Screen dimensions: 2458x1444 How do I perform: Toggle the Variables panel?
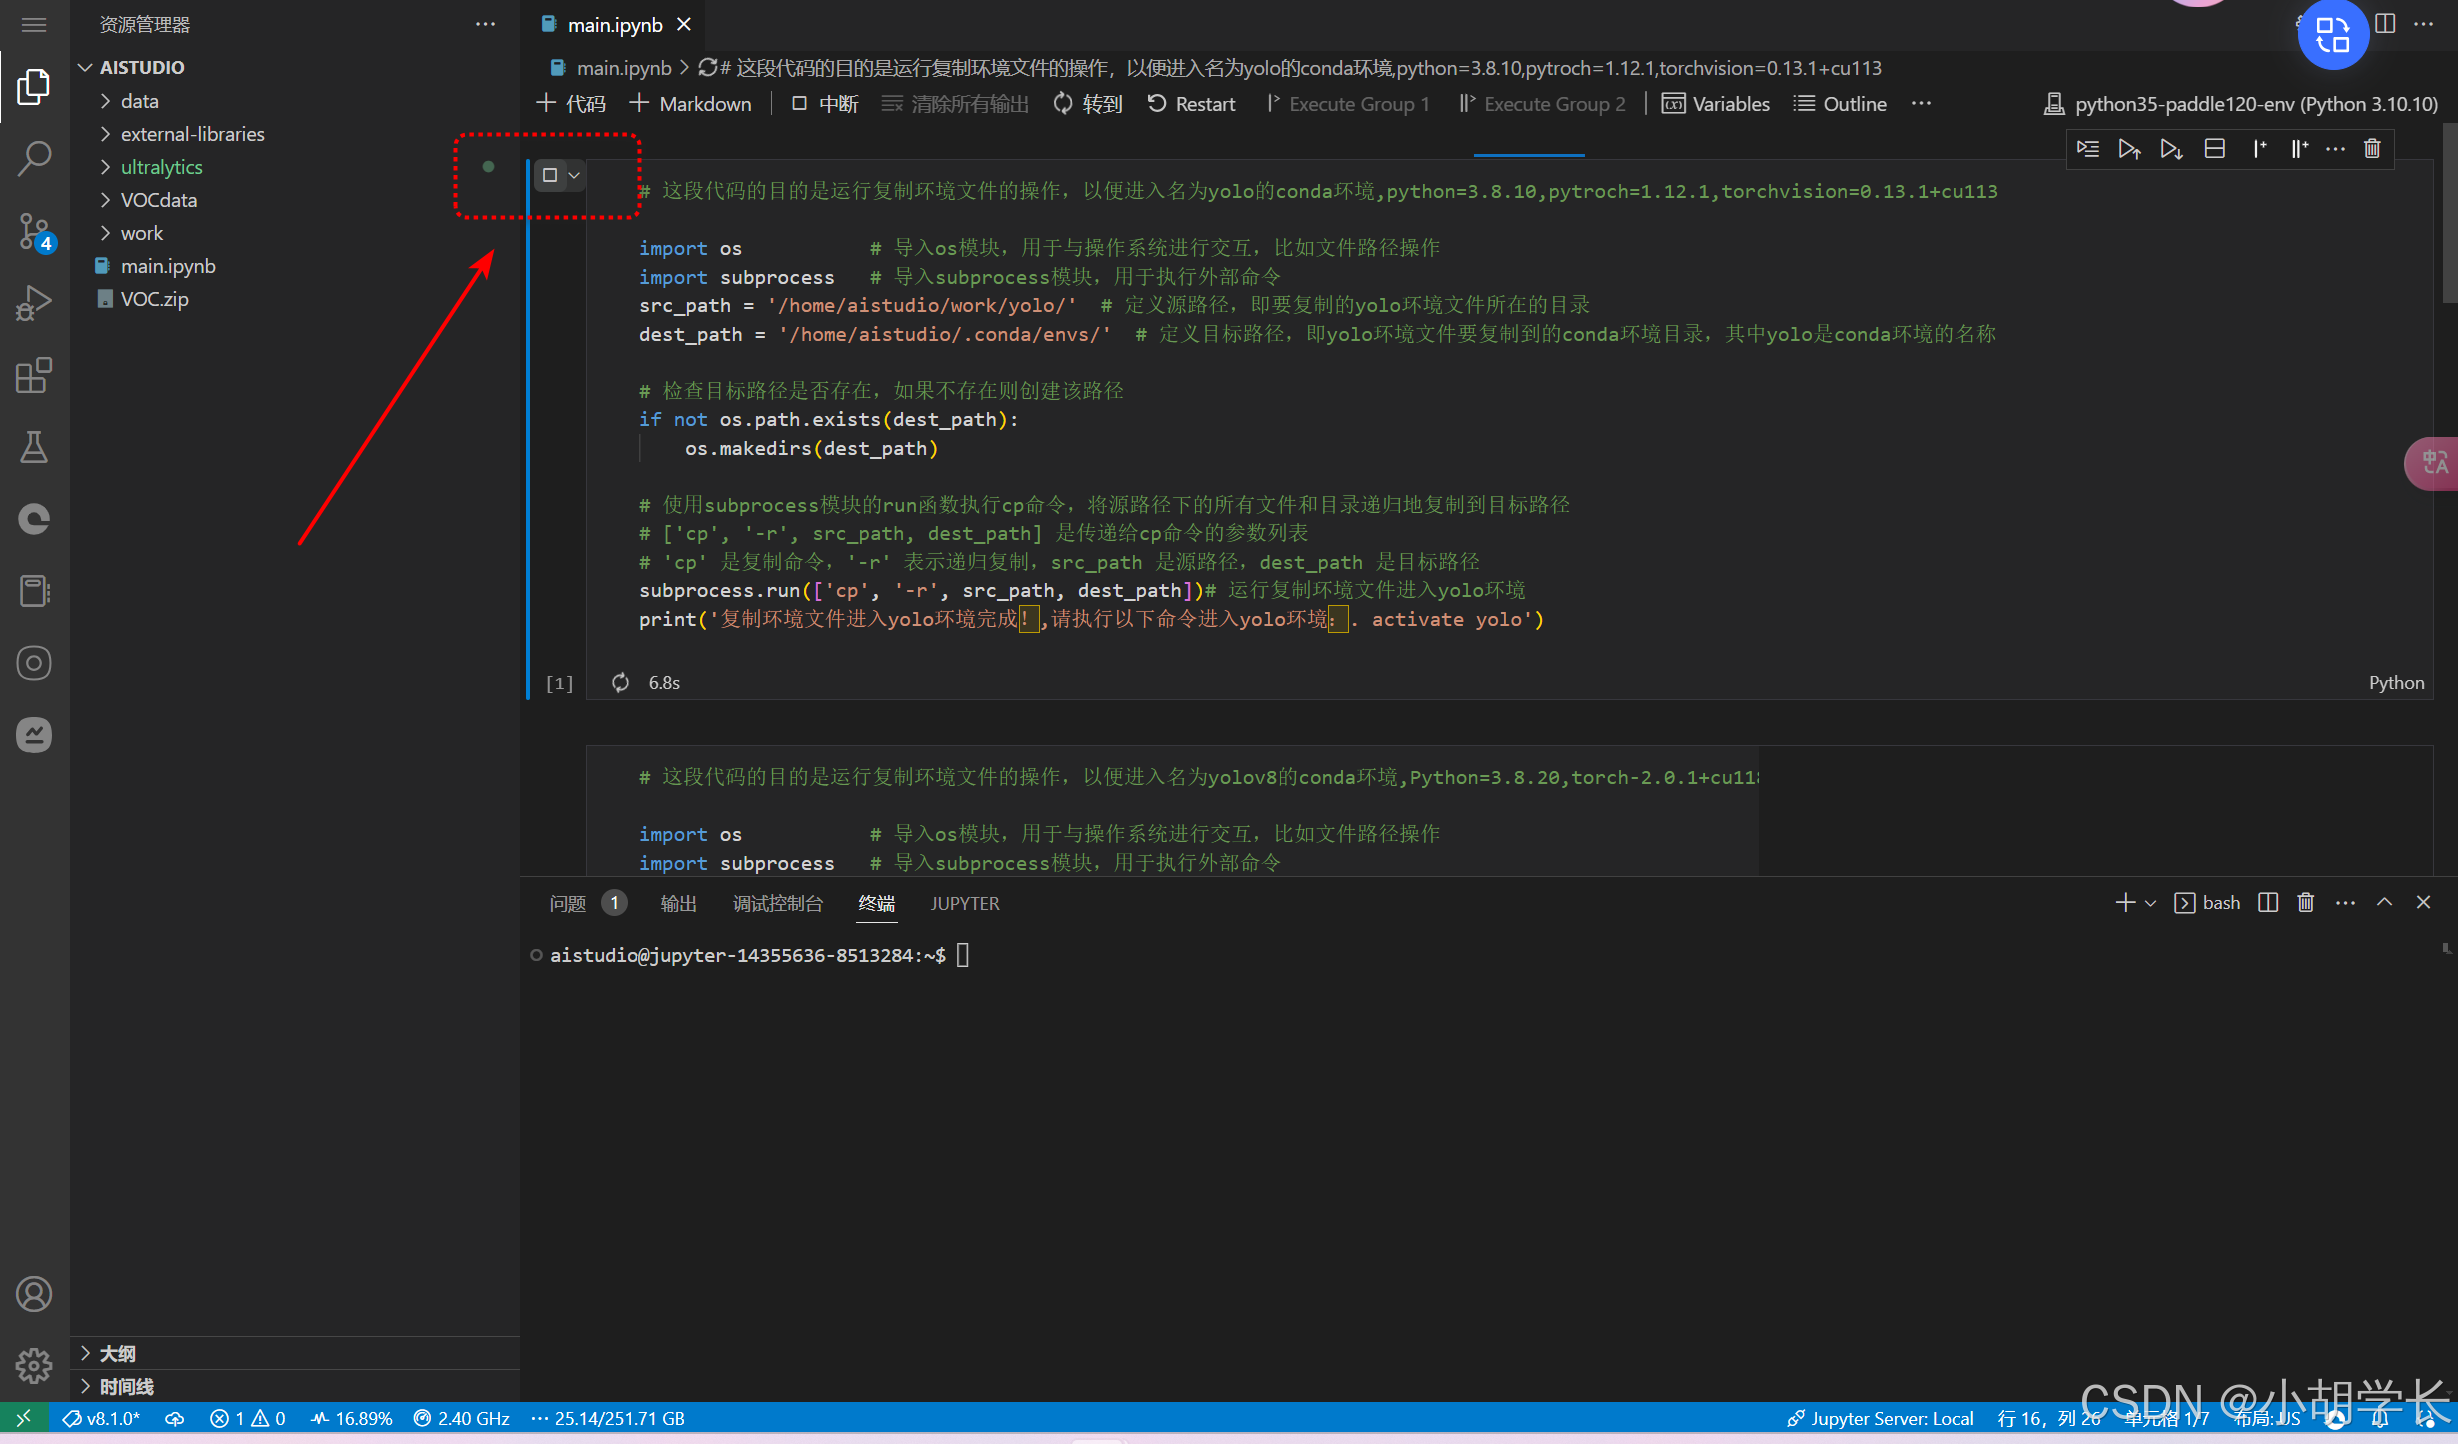tap(1716, 104)
